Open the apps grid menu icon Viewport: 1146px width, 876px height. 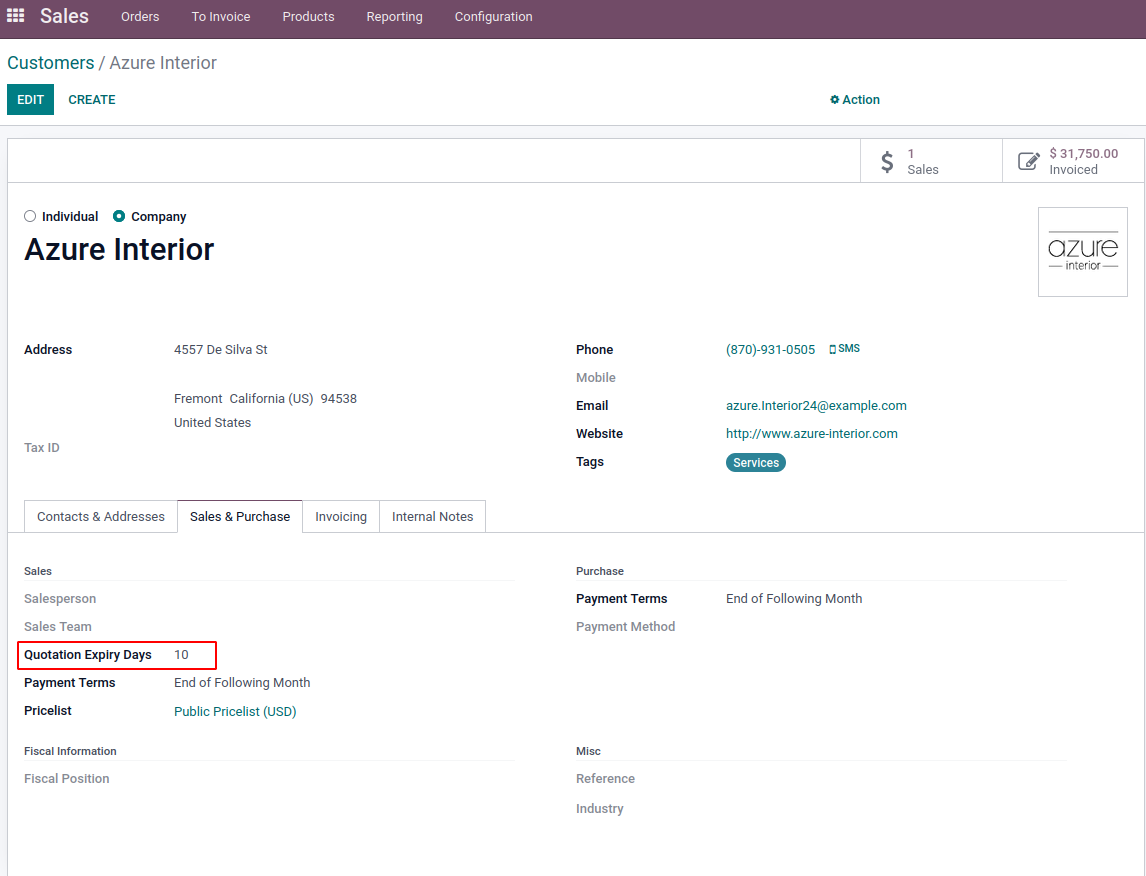[x=15, y=15]
